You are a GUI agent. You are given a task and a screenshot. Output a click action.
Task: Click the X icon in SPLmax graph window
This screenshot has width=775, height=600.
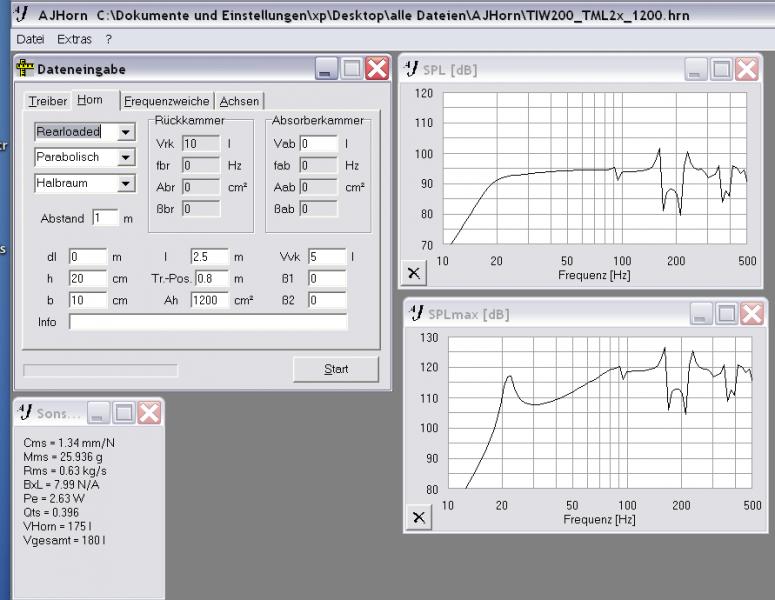[418, 517]
